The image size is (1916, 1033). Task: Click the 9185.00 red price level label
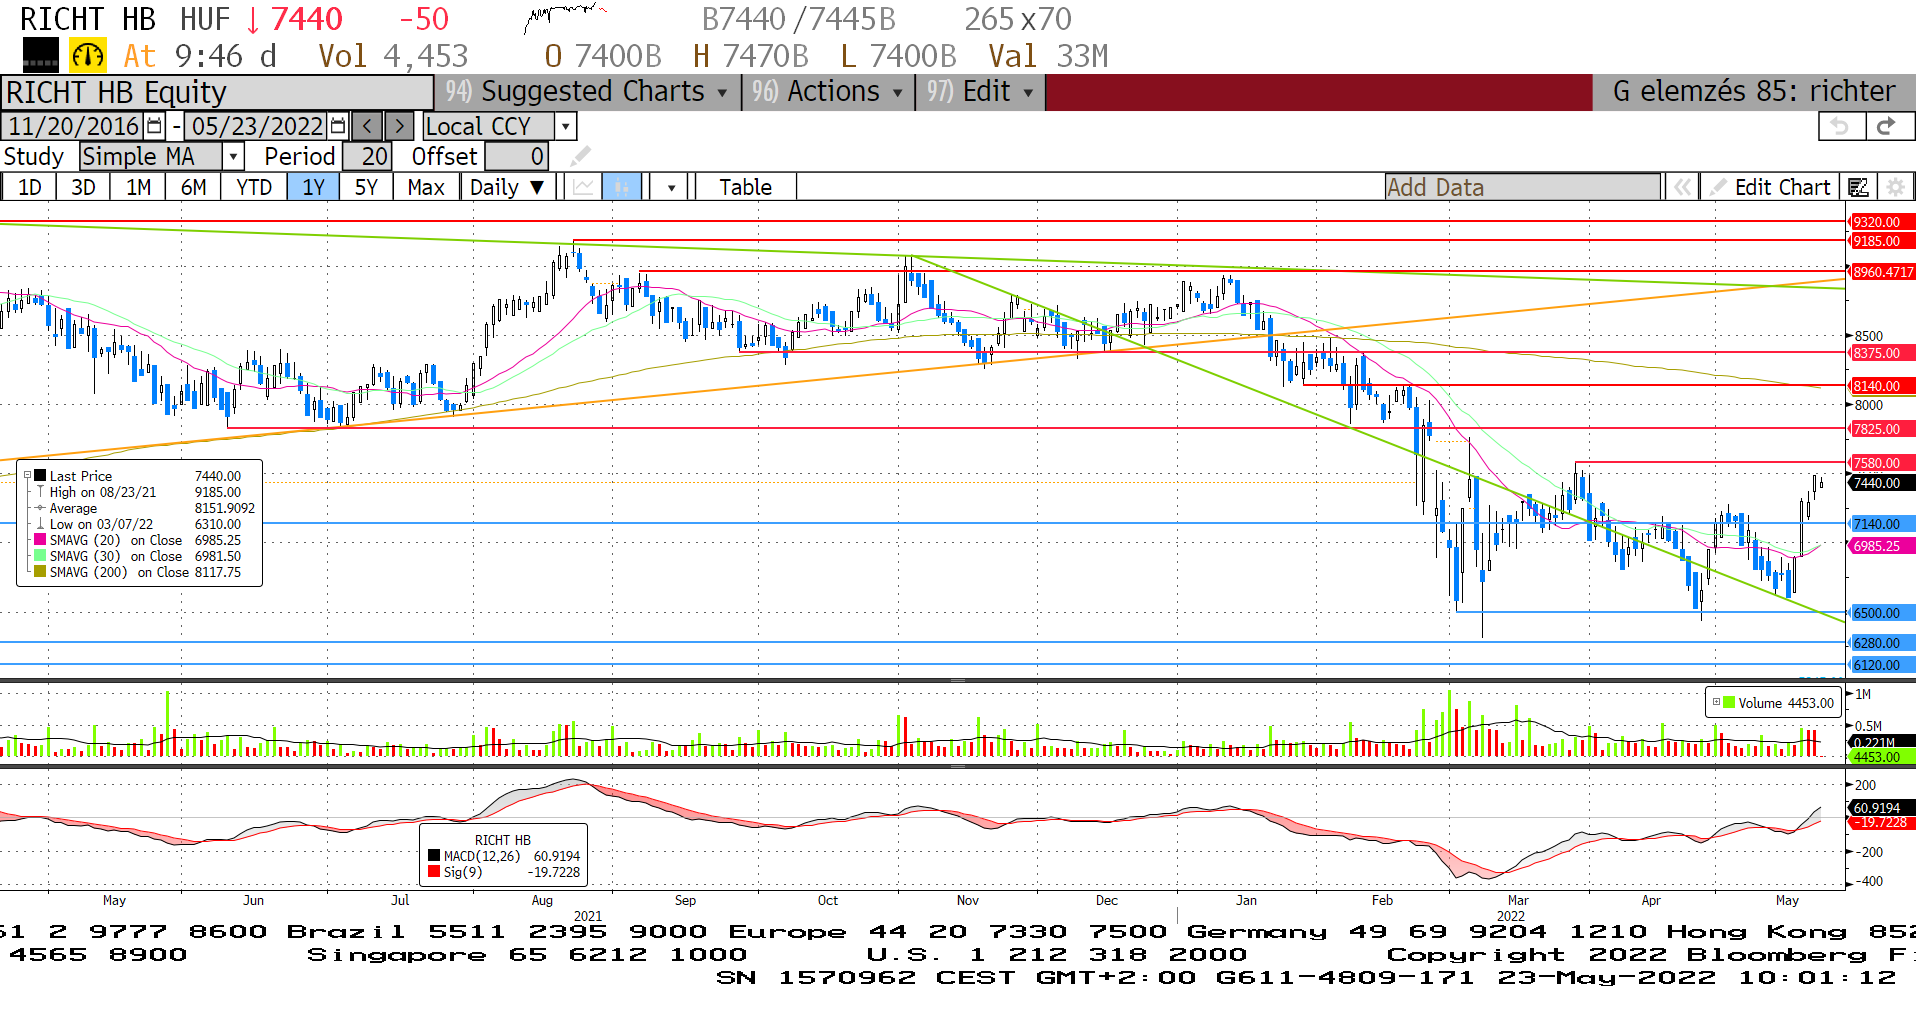(1881, 241)
